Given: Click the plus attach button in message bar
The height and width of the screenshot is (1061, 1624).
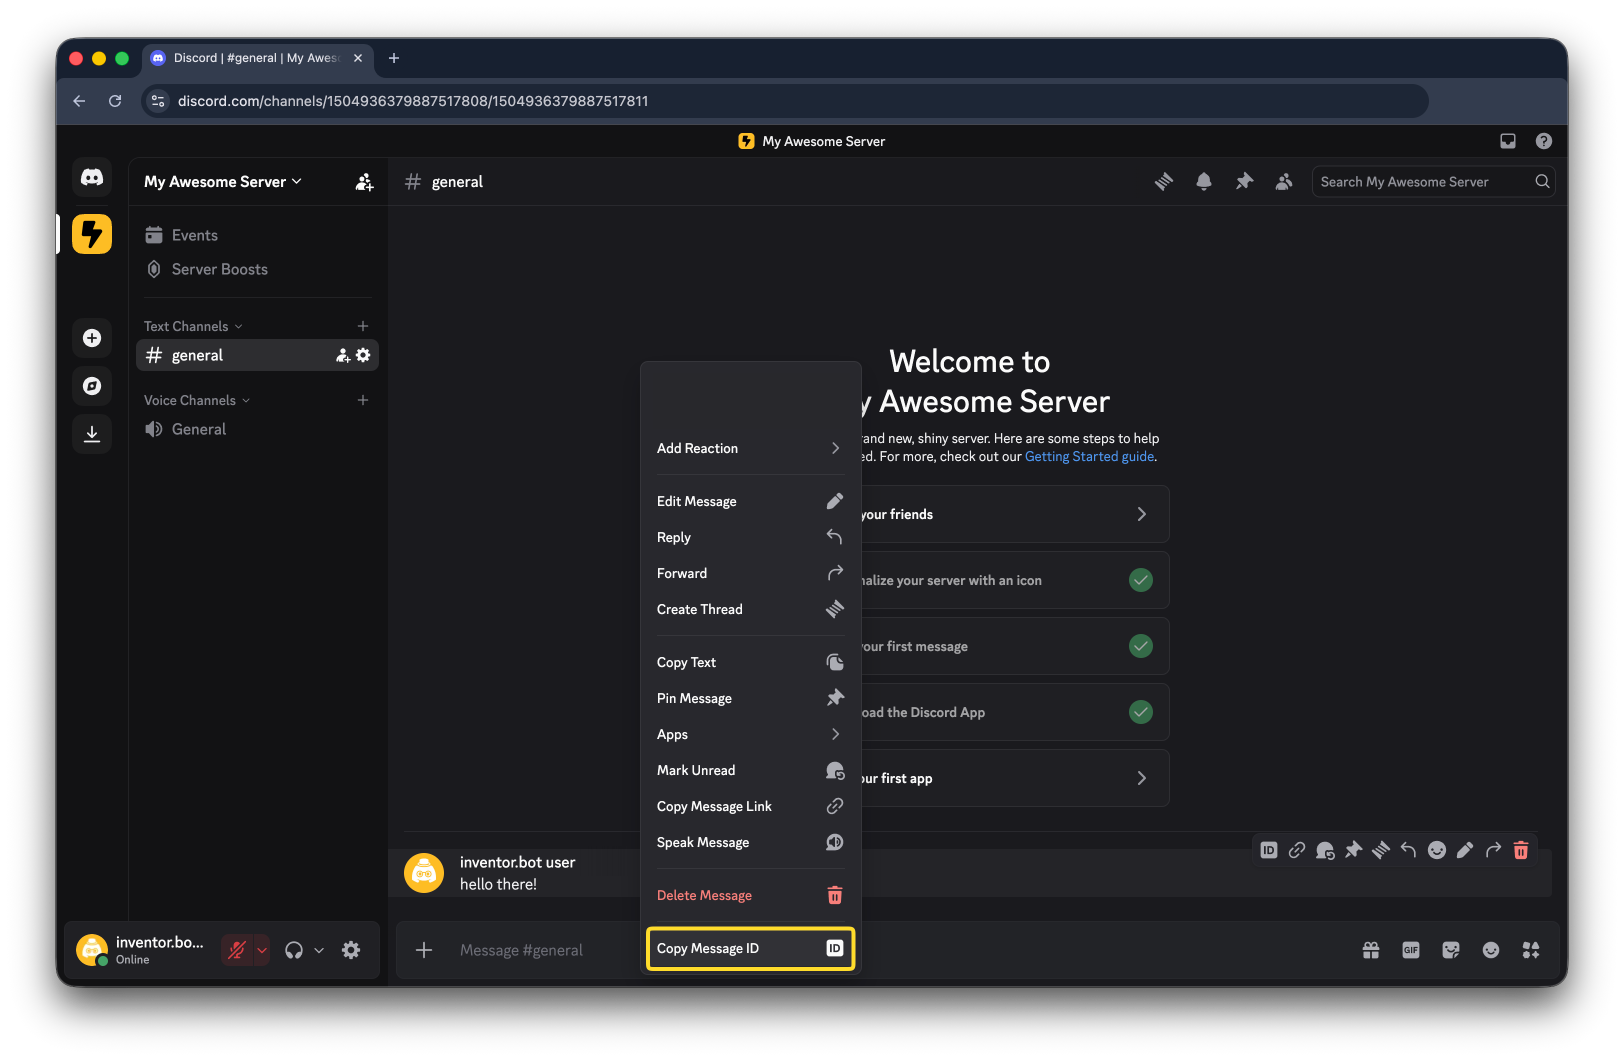Looking at the screenshot, I should [x=424, y=950].
